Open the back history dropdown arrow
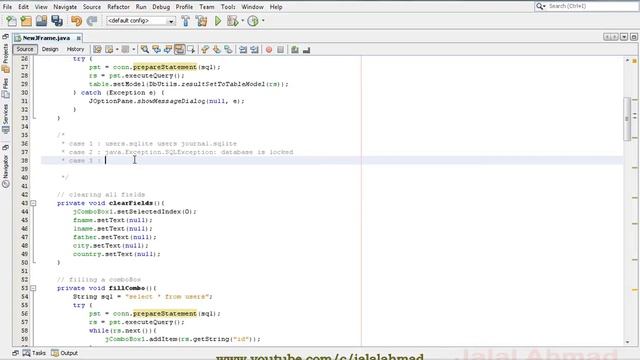This screenshot has height=360, width=640. click(117, 49)
